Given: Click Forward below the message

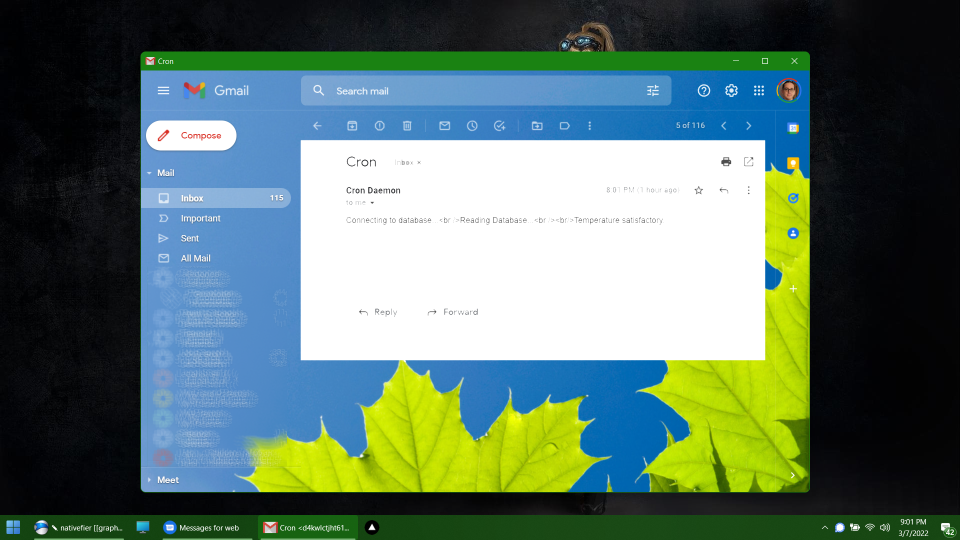Looking at the screenshot, I should coord(453,312).
